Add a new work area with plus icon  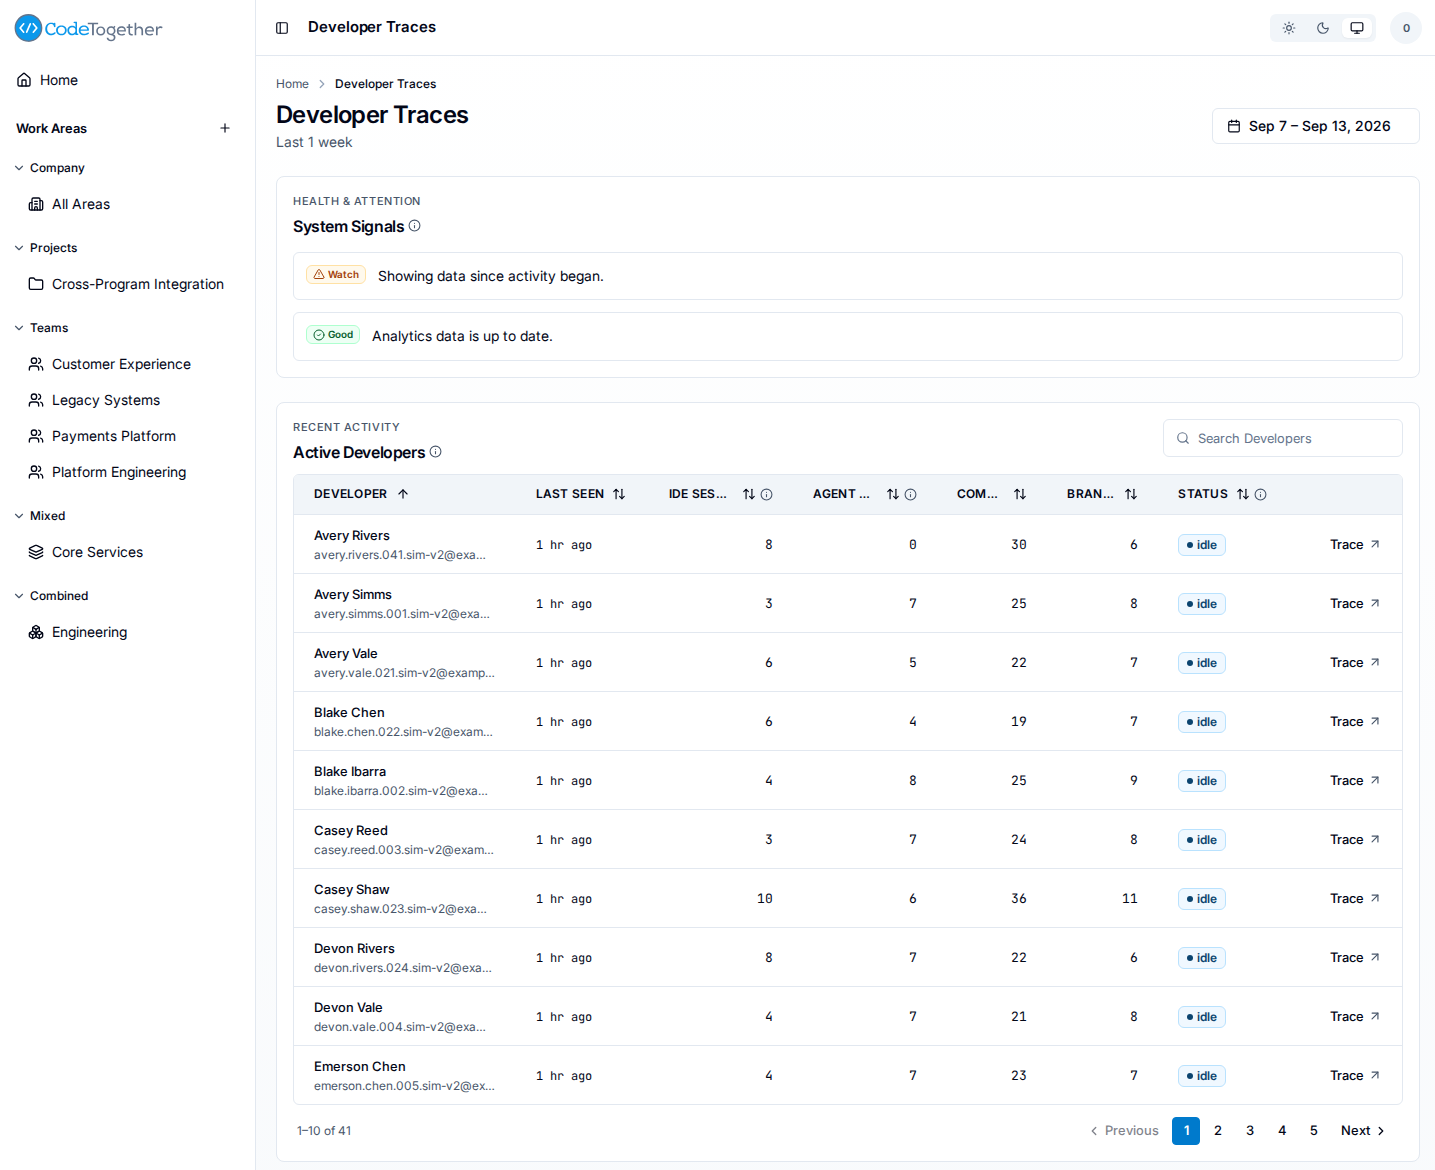tap(225, 128)
